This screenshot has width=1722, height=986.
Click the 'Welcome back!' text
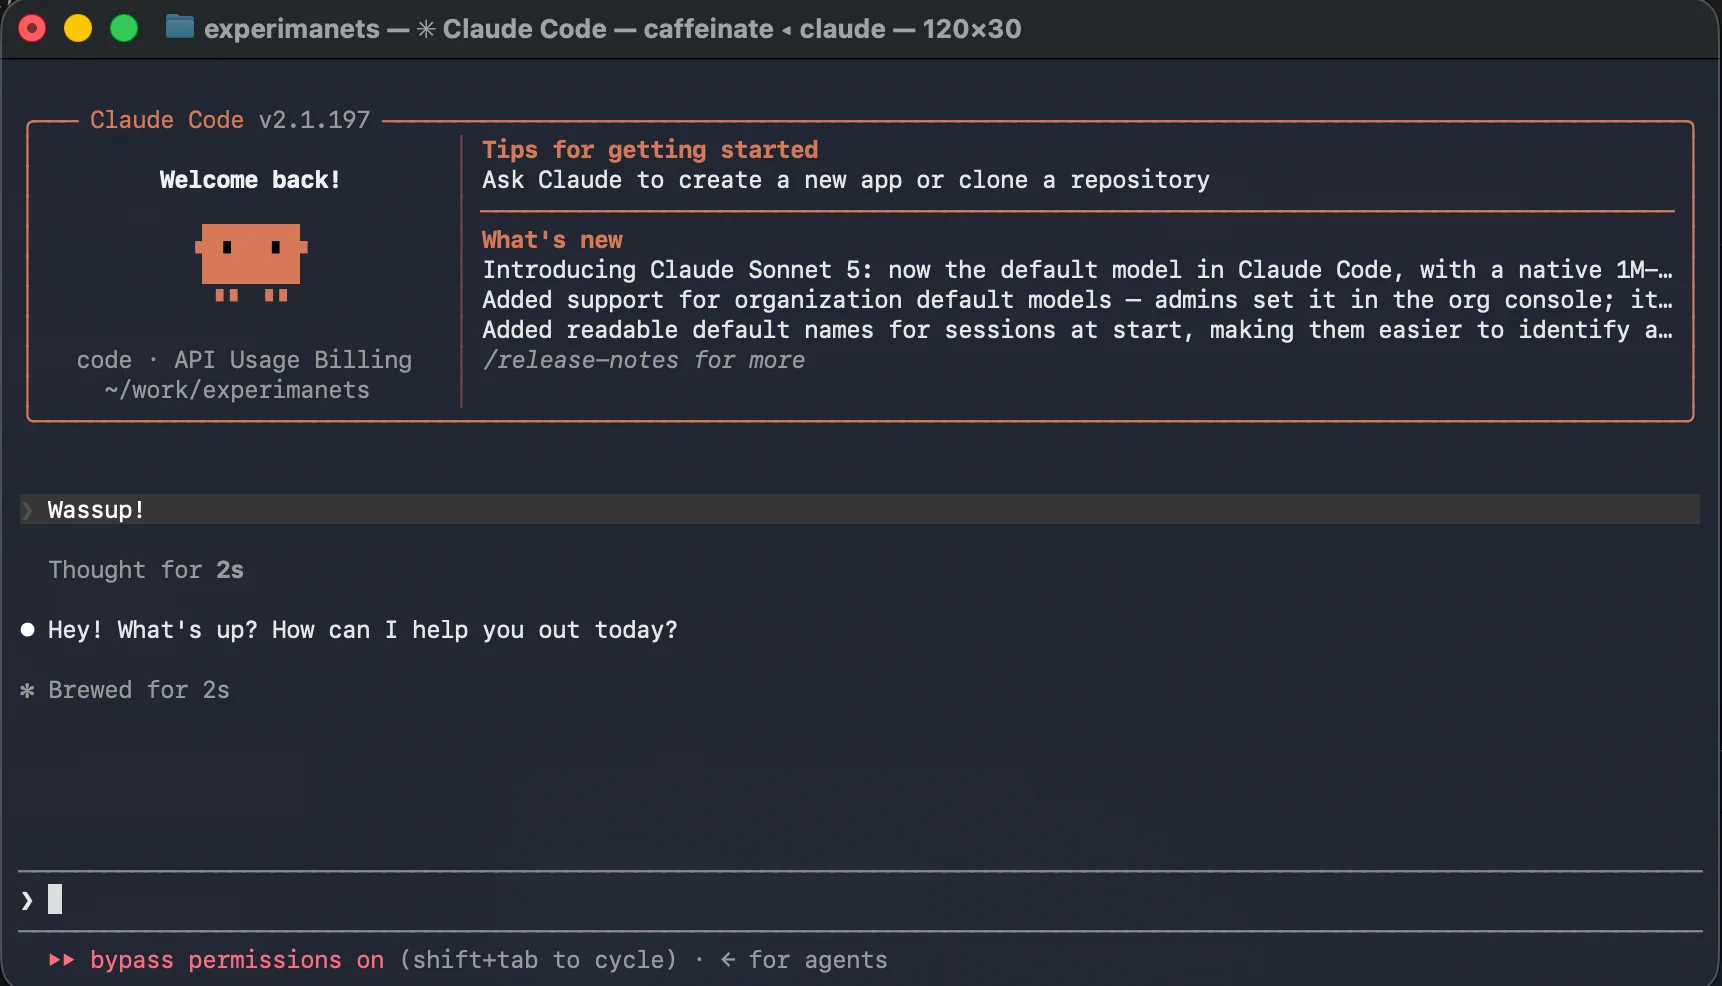pos(250,180)
